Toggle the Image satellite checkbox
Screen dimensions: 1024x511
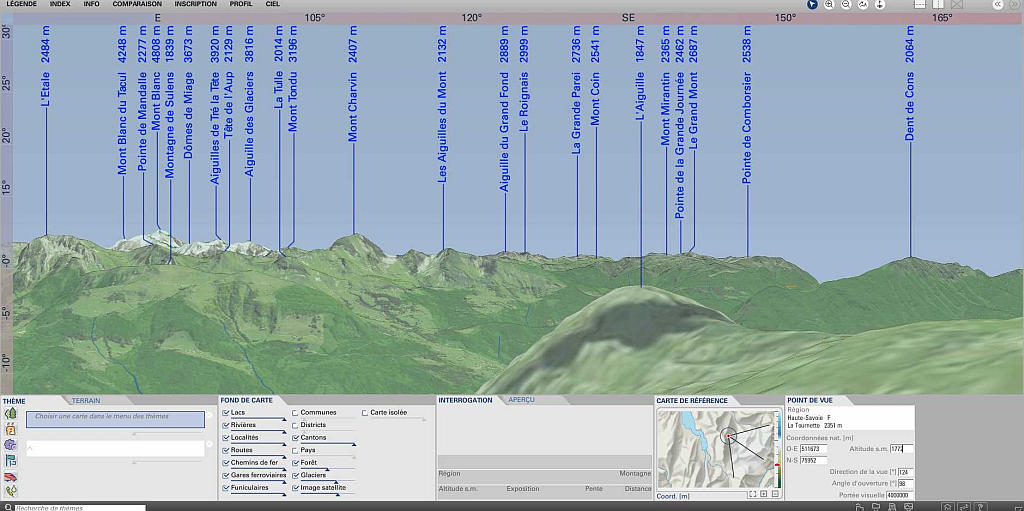click(296, 488)
